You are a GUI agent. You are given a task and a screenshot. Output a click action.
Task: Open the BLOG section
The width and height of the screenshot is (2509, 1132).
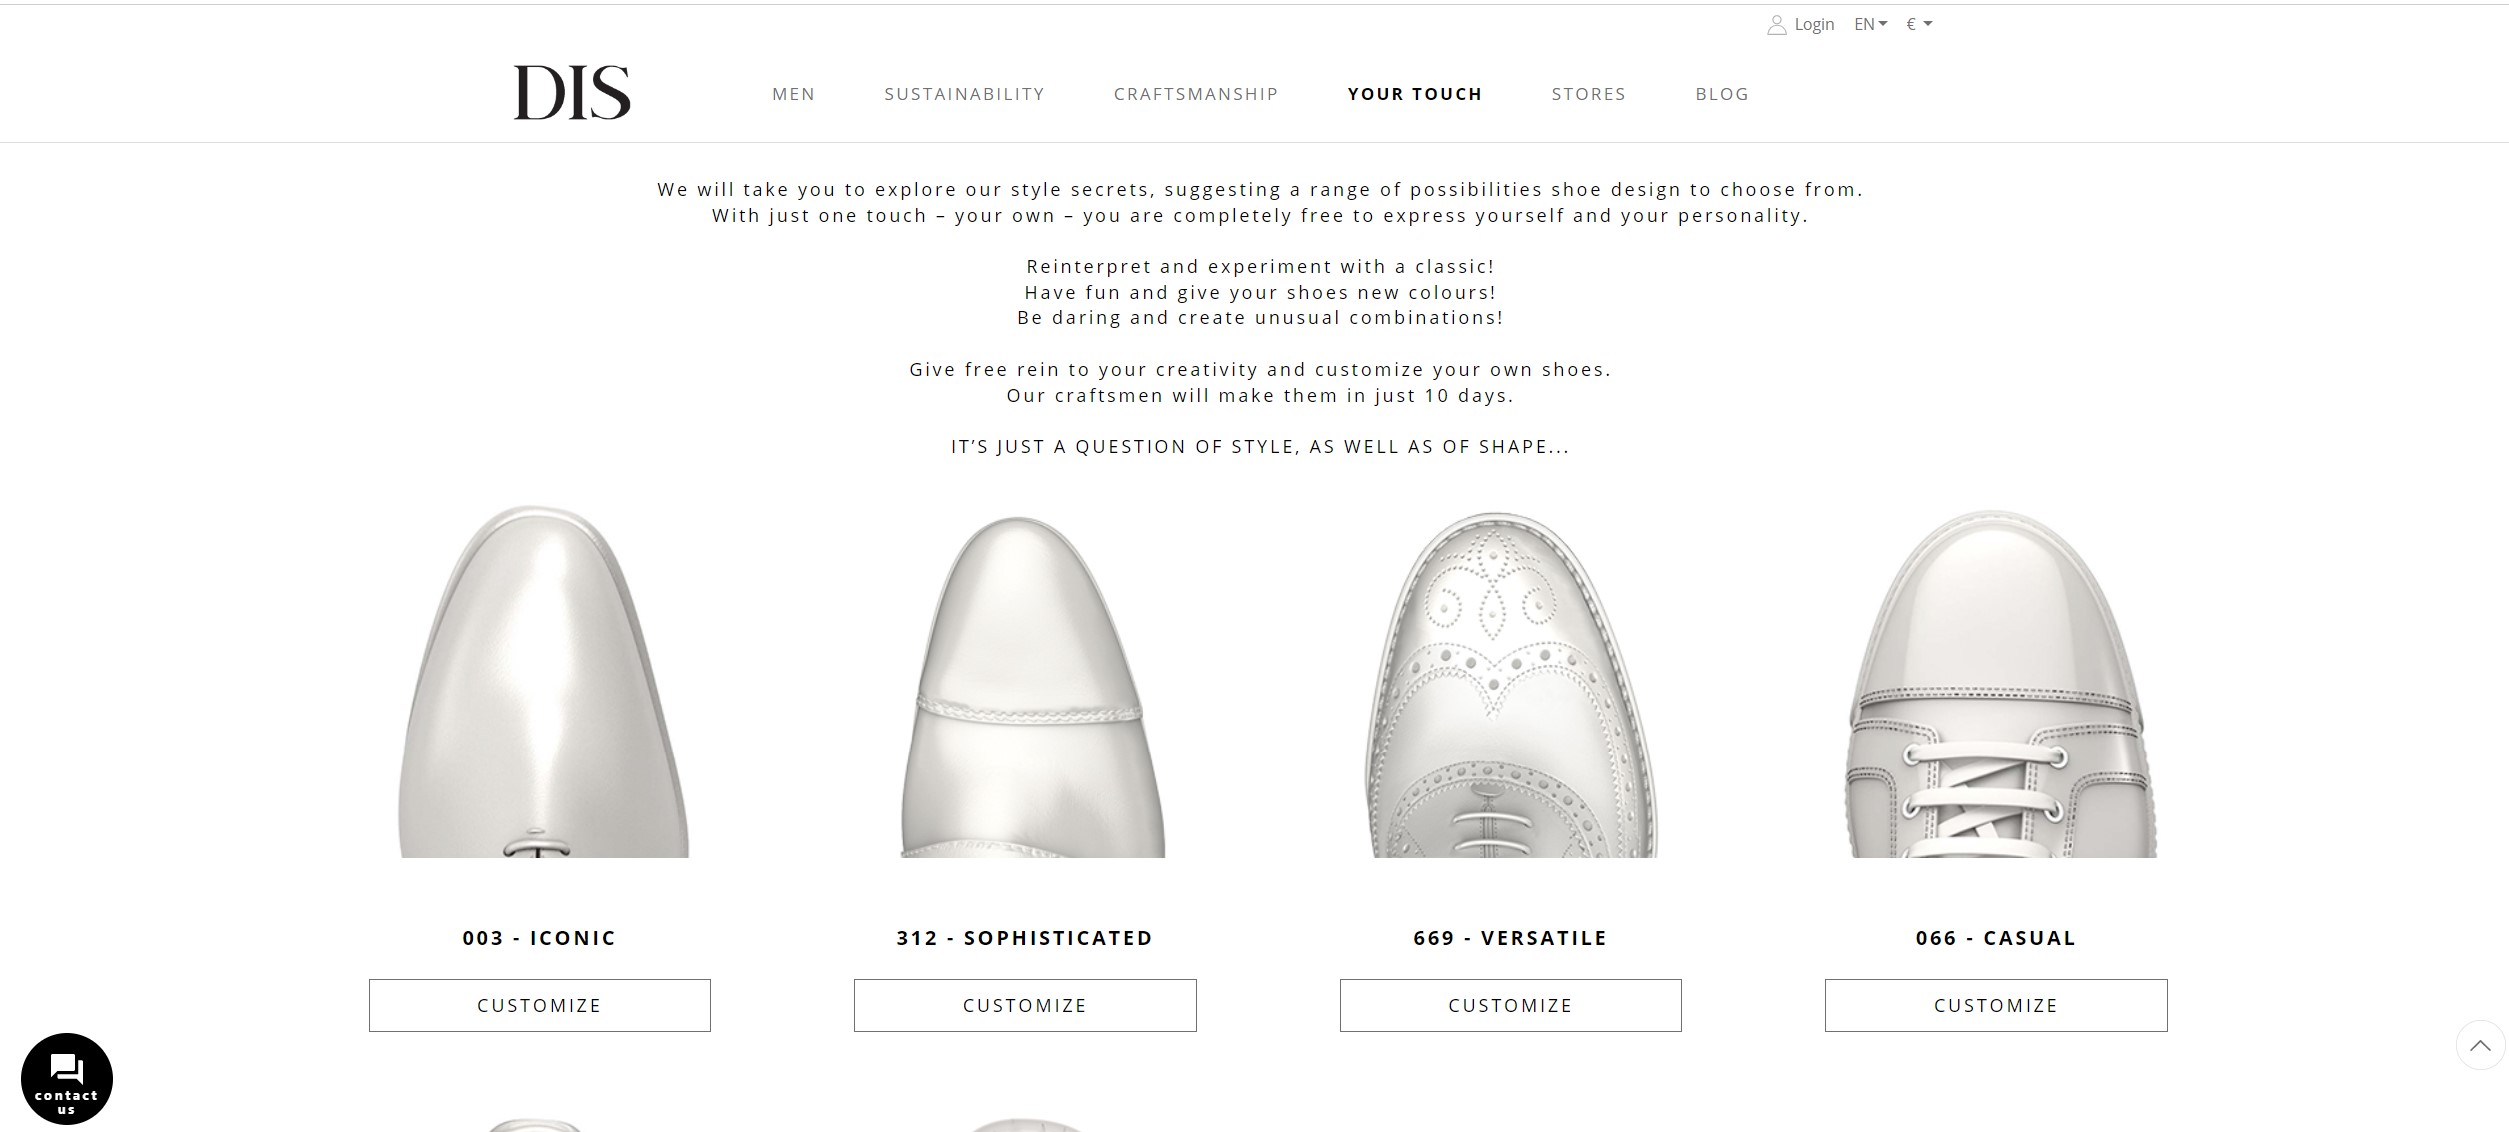[x=1722, y=94]
